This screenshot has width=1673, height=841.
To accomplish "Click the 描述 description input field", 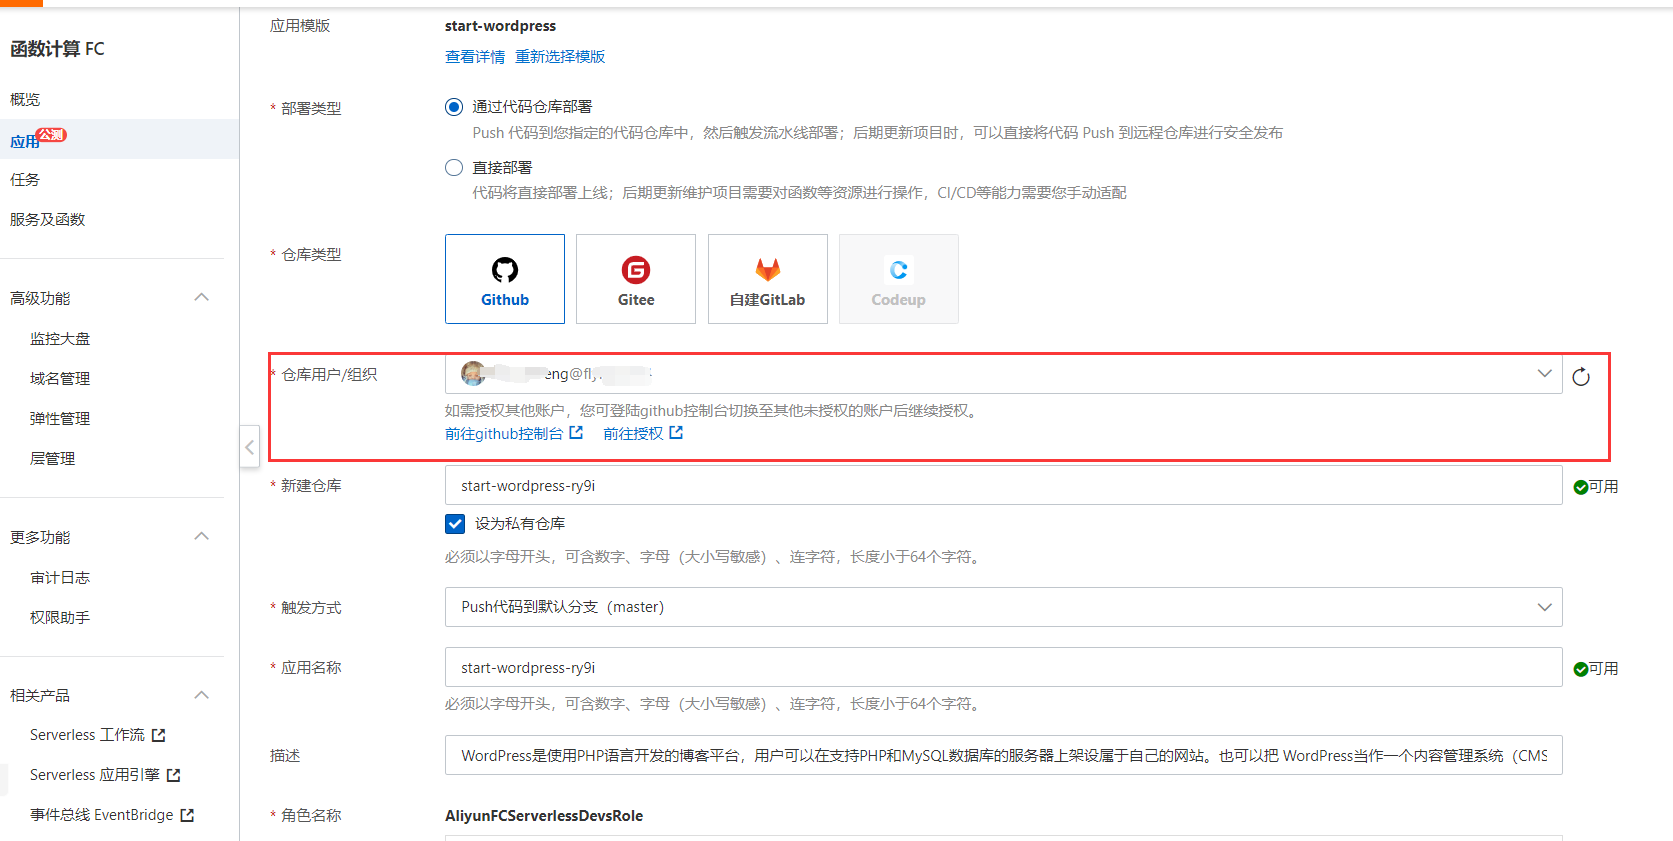I will click(x=1003, y=755).
